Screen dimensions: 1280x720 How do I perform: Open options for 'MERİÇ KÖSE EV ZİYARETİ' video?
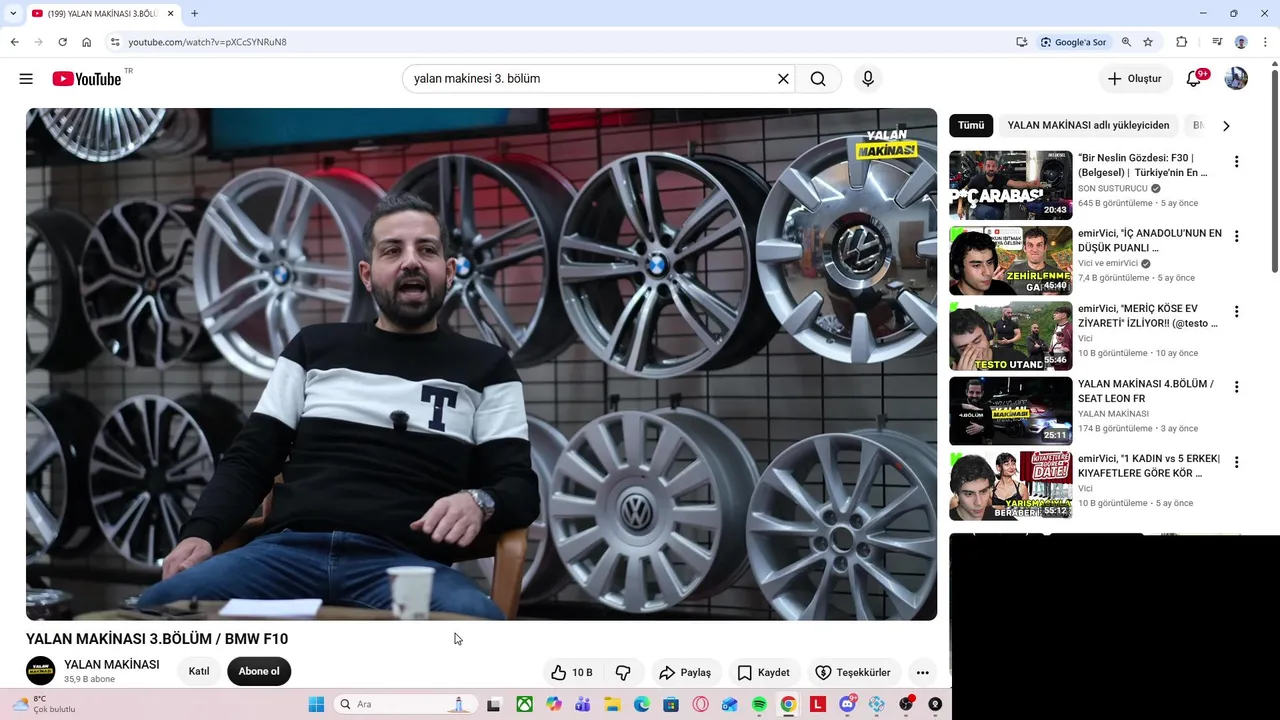(x=1237, y=312)
